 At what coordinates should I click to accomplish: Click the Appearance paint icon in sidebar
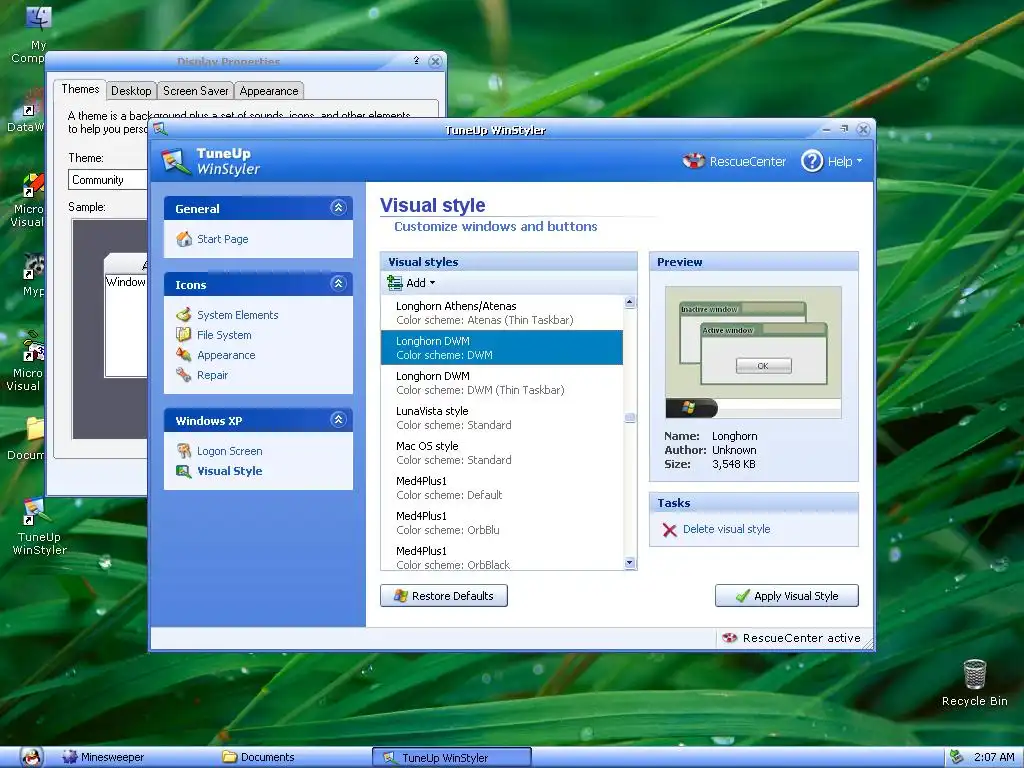(184, 355)
